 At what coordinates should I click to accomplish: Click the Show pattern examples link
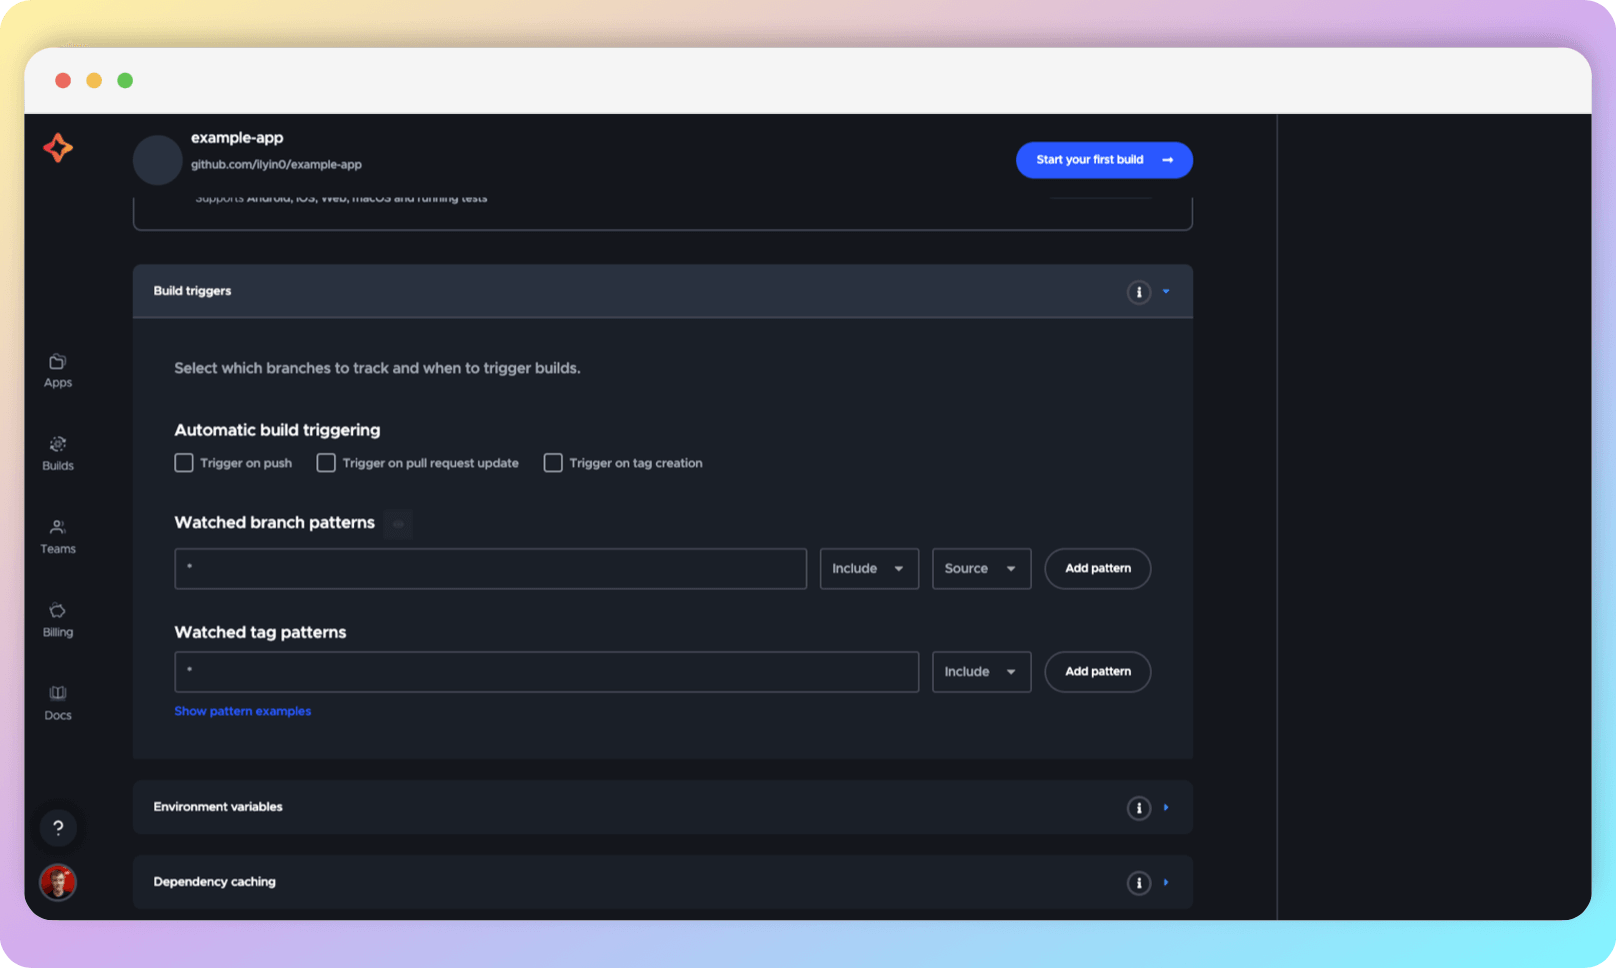coord(242,711)
